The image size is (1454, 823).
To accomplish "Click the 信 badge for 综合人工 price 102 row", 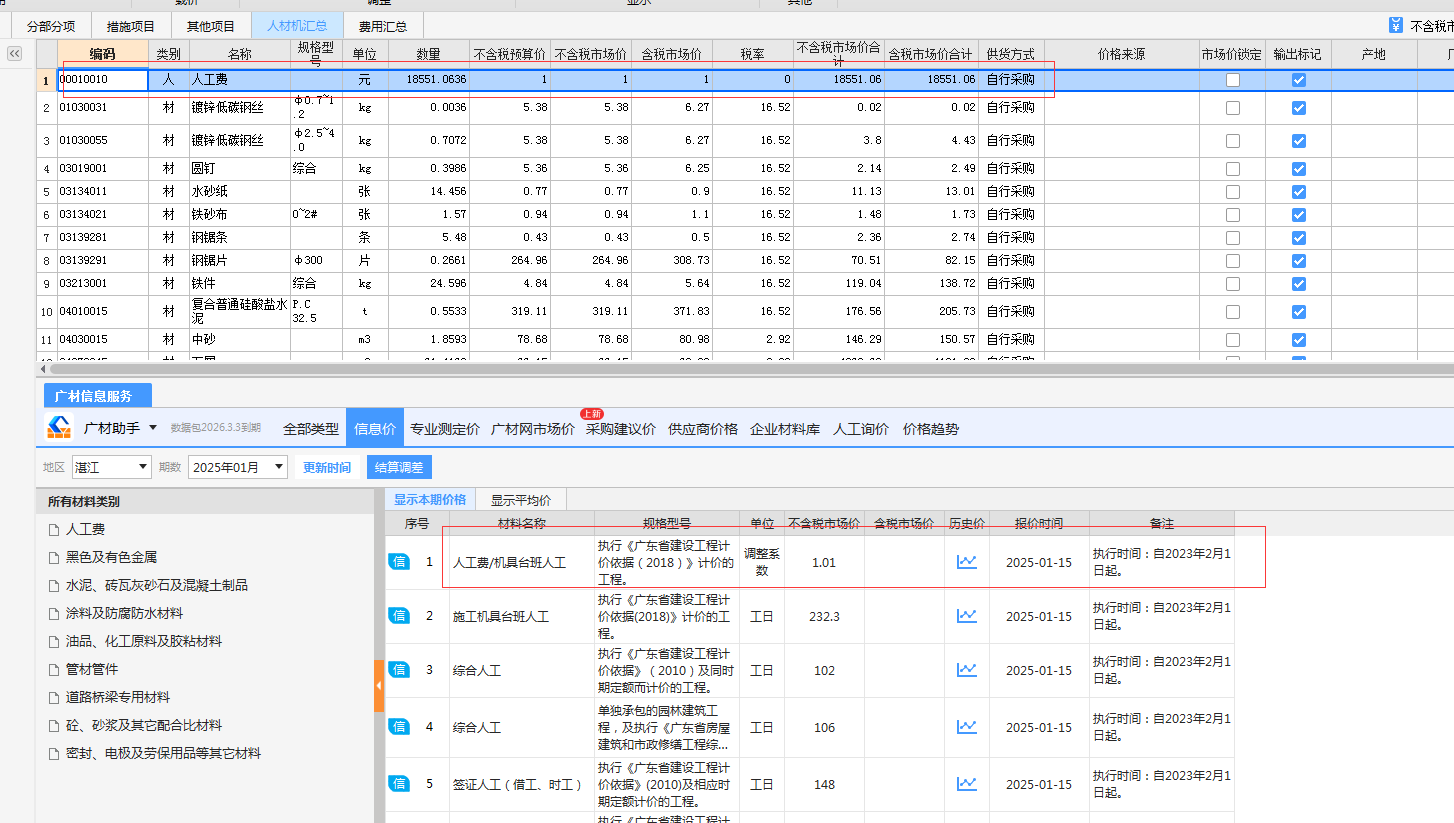I will [399, 670].
